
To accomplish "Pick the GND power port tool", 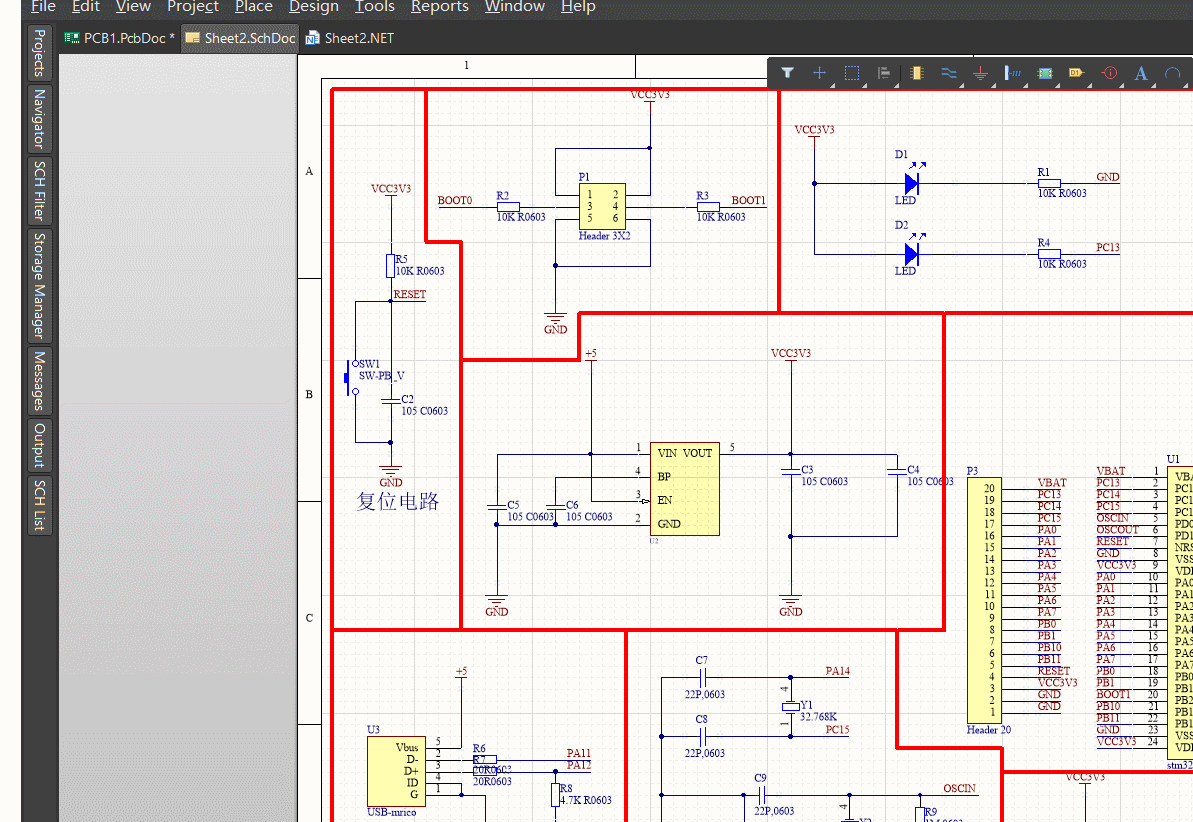I will click(x=981, y=73).
